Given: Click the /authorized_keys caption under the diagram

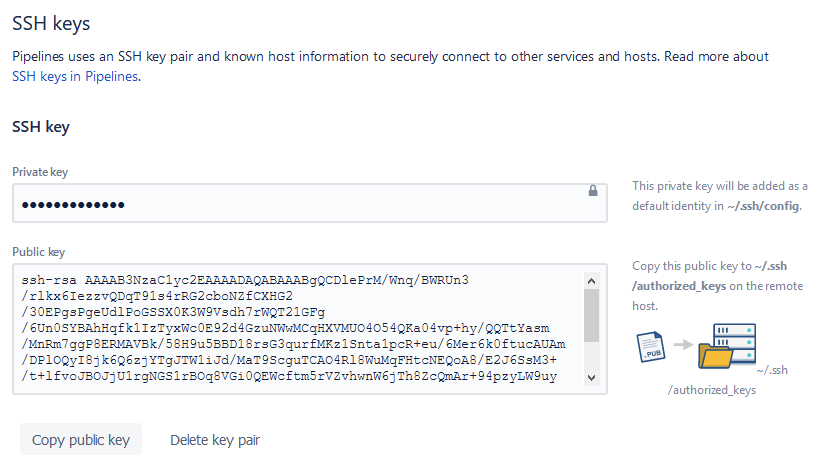Looking at the screenshot, I should coord(711,390).
